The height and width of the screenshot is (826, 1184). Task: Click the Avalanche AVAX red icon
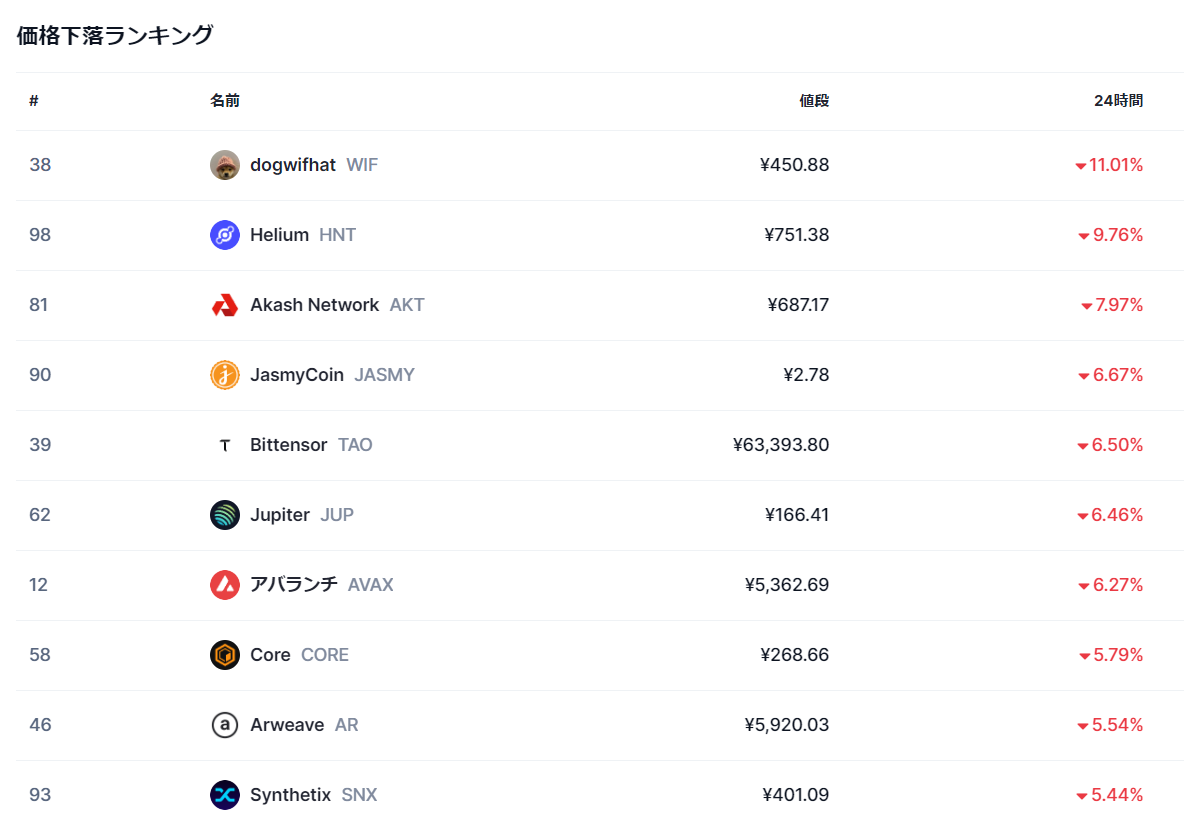coord(225,585)
